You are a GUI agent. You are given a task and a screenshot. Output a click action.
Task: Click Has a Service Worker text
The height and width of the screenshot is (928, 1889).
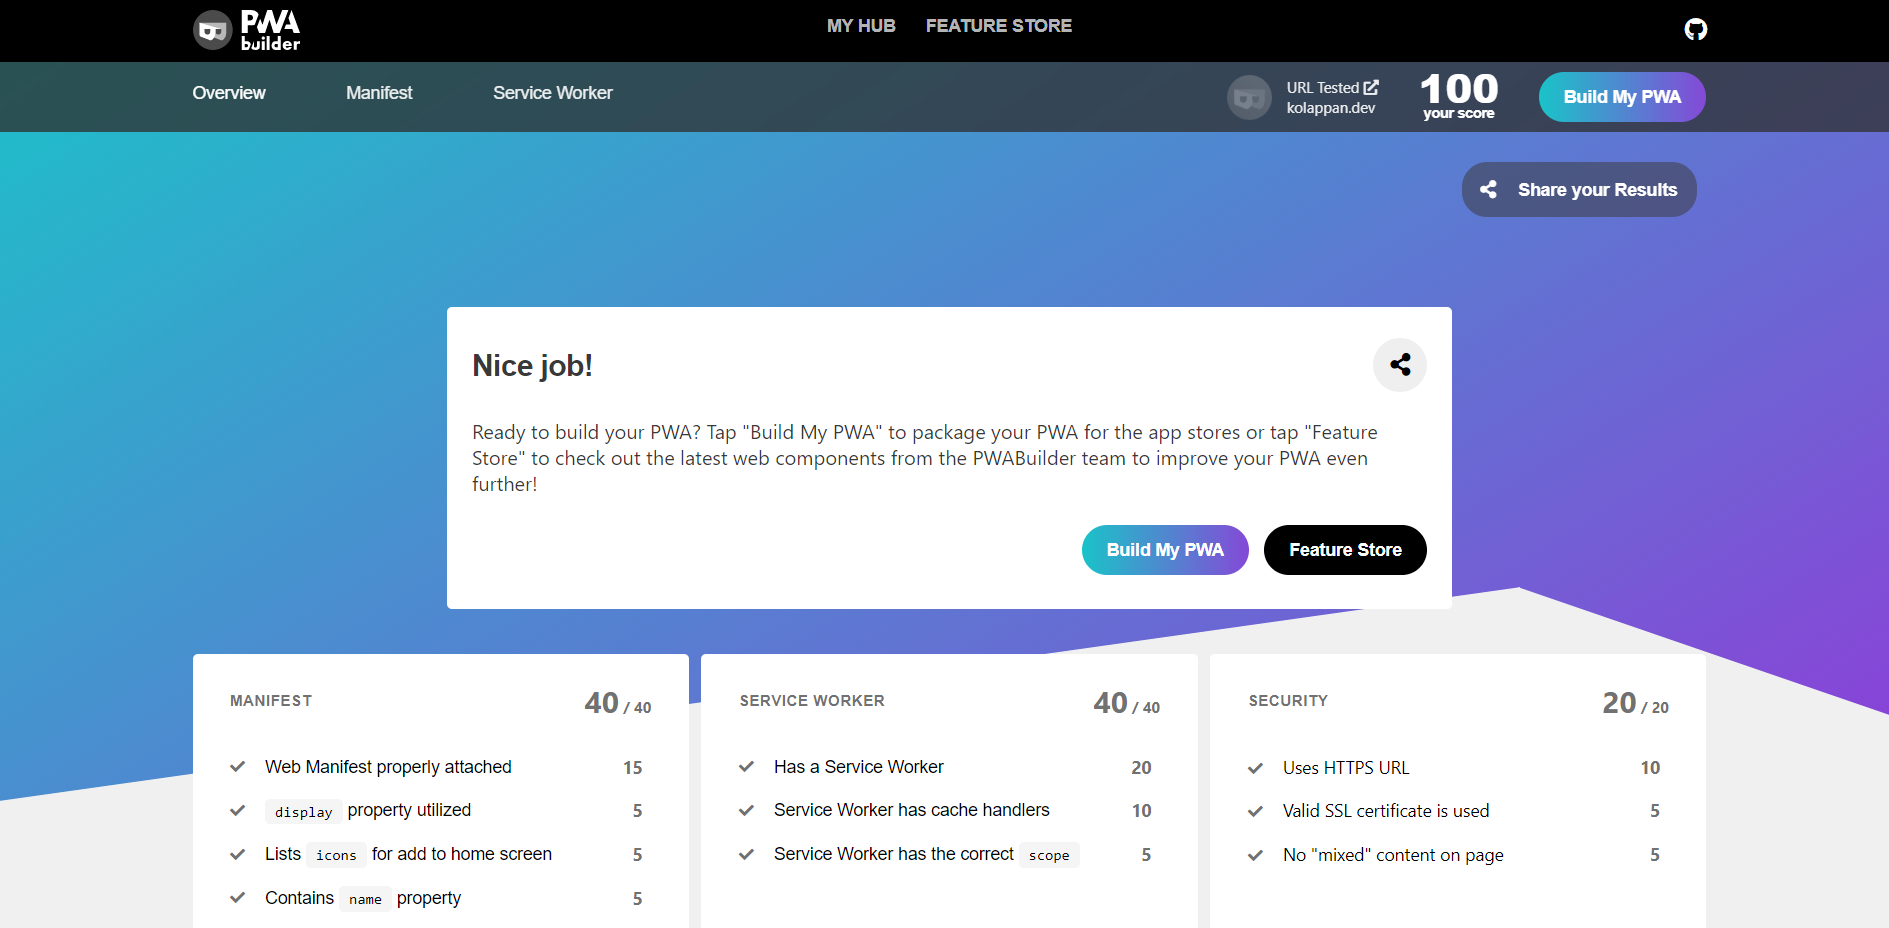pos(859,767)
